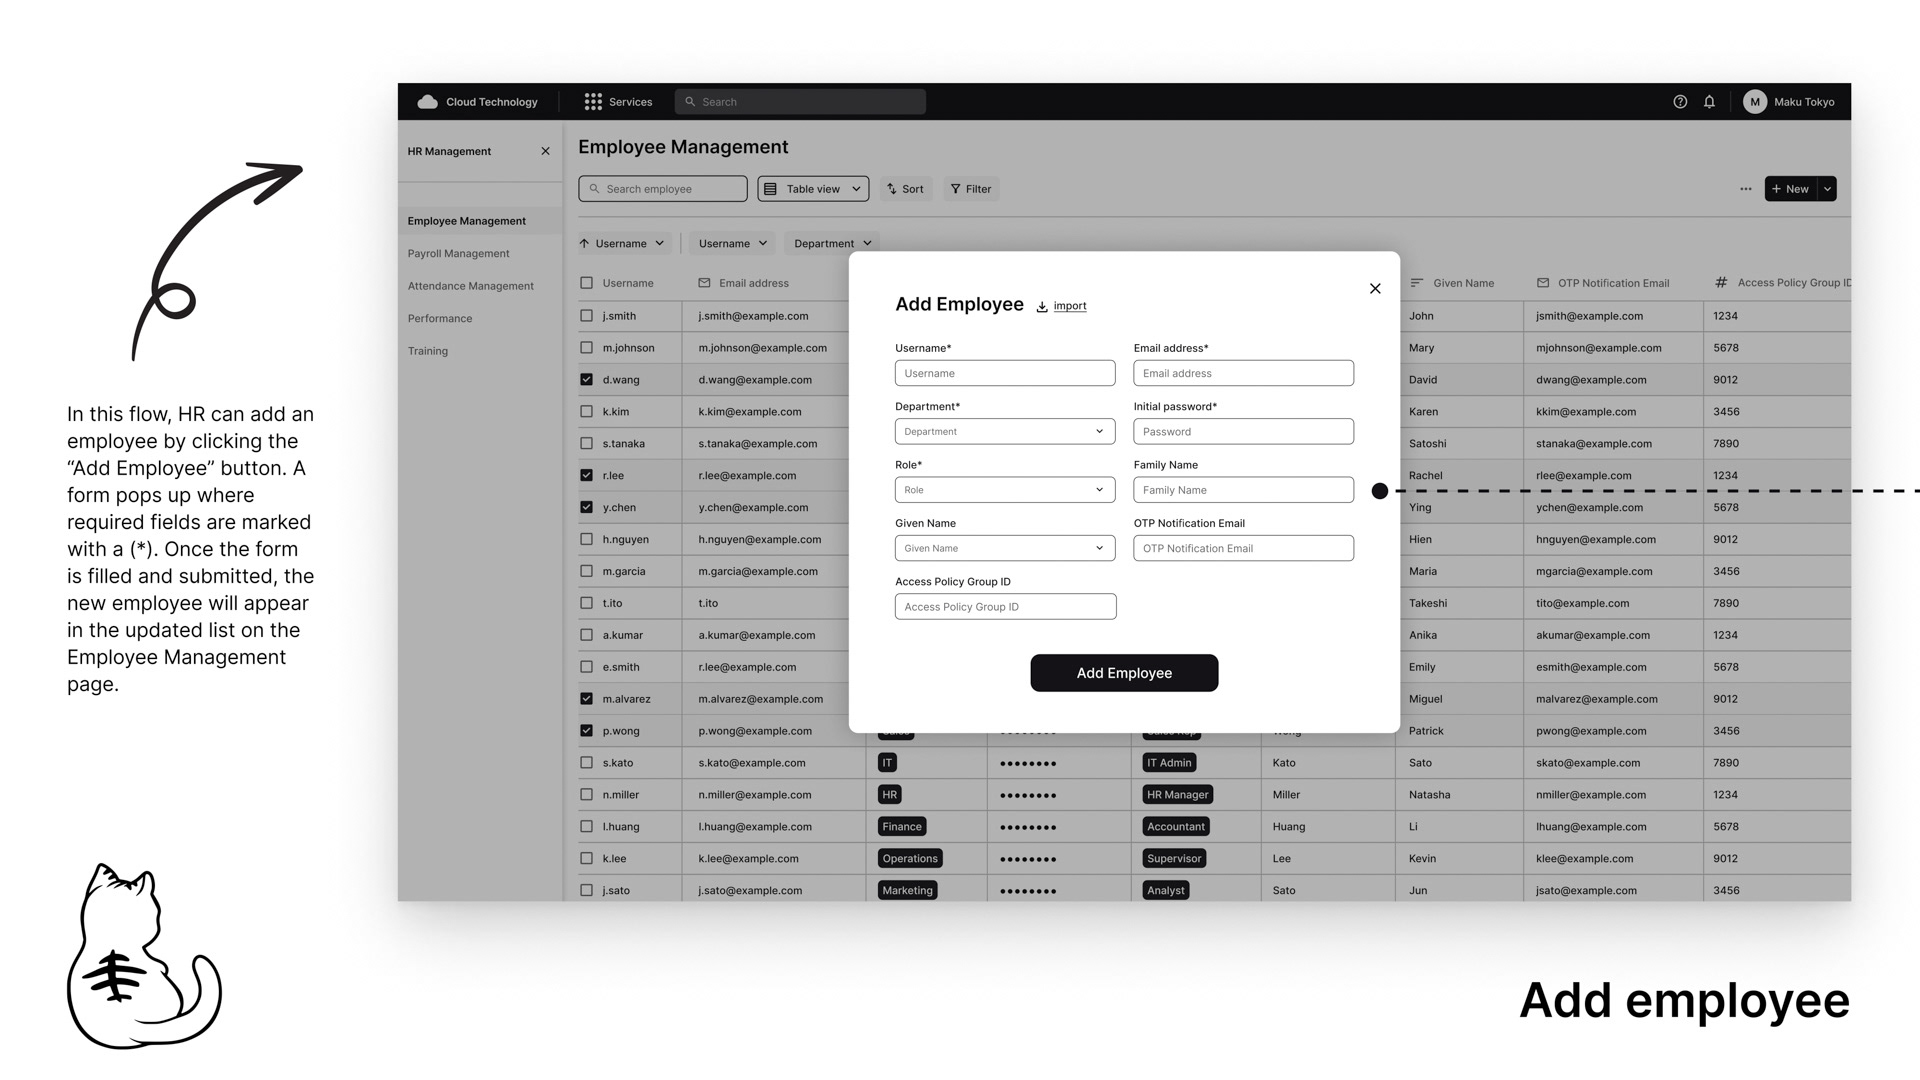Check the j.smith row checkbox
The width and height of the screenshot is (1920, 1080).
tap(587, 316)
